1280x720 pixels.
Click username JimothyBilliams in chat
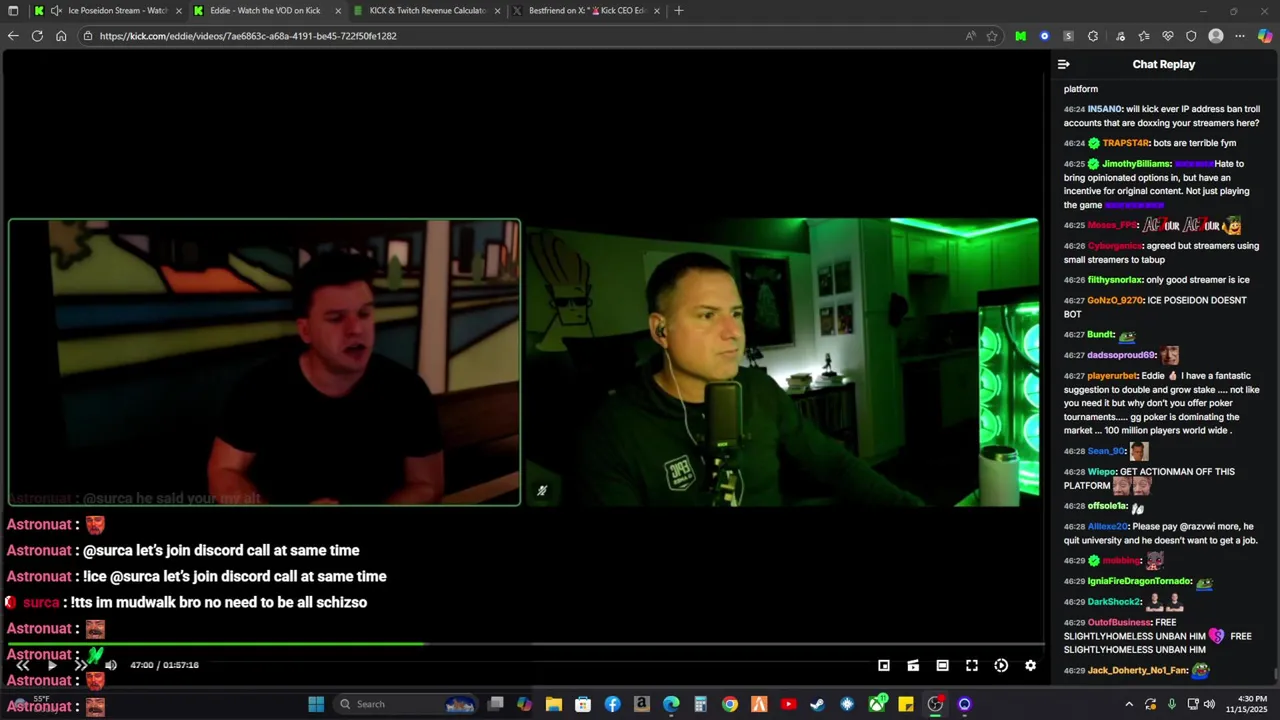(x=1136, y=164)
